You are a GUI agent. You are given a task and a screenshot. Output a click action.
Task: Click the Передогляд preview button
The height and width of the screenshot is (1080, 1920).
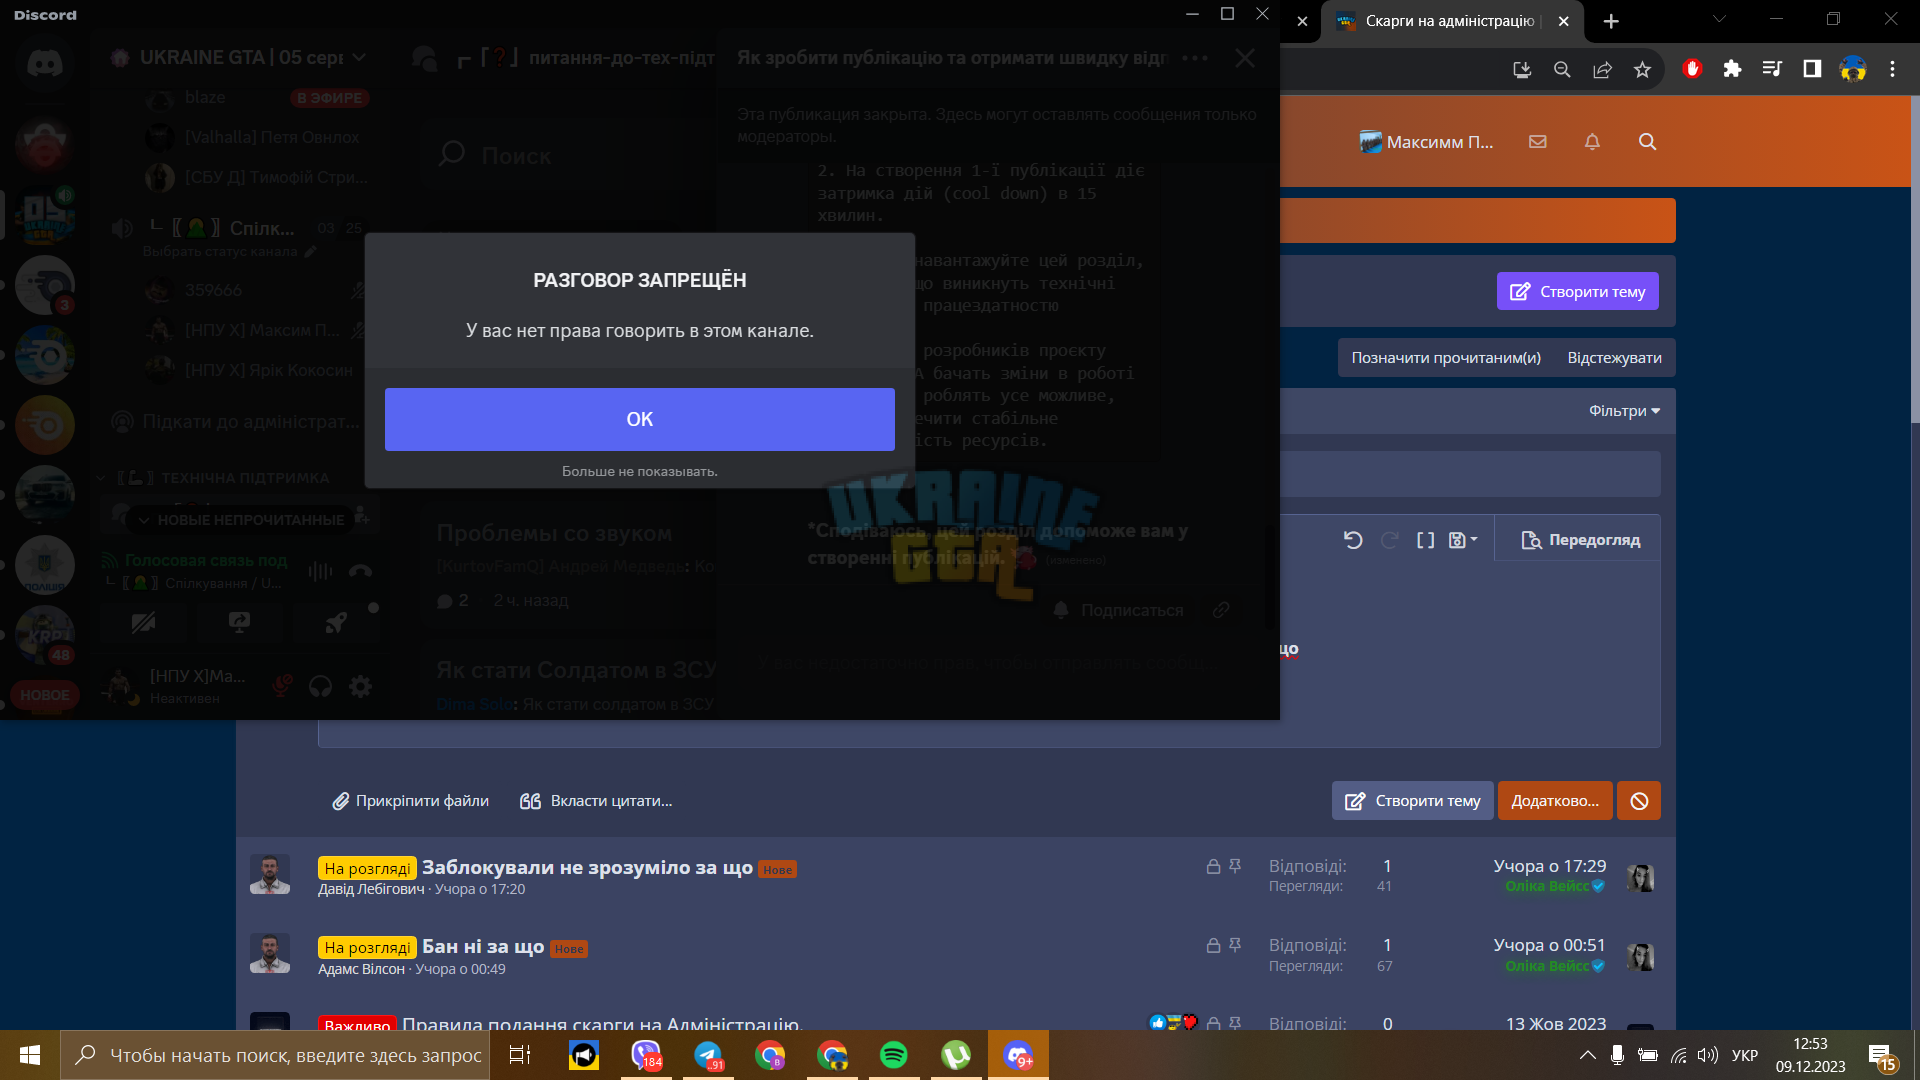pyautogui.click(x=1580, y=540)
